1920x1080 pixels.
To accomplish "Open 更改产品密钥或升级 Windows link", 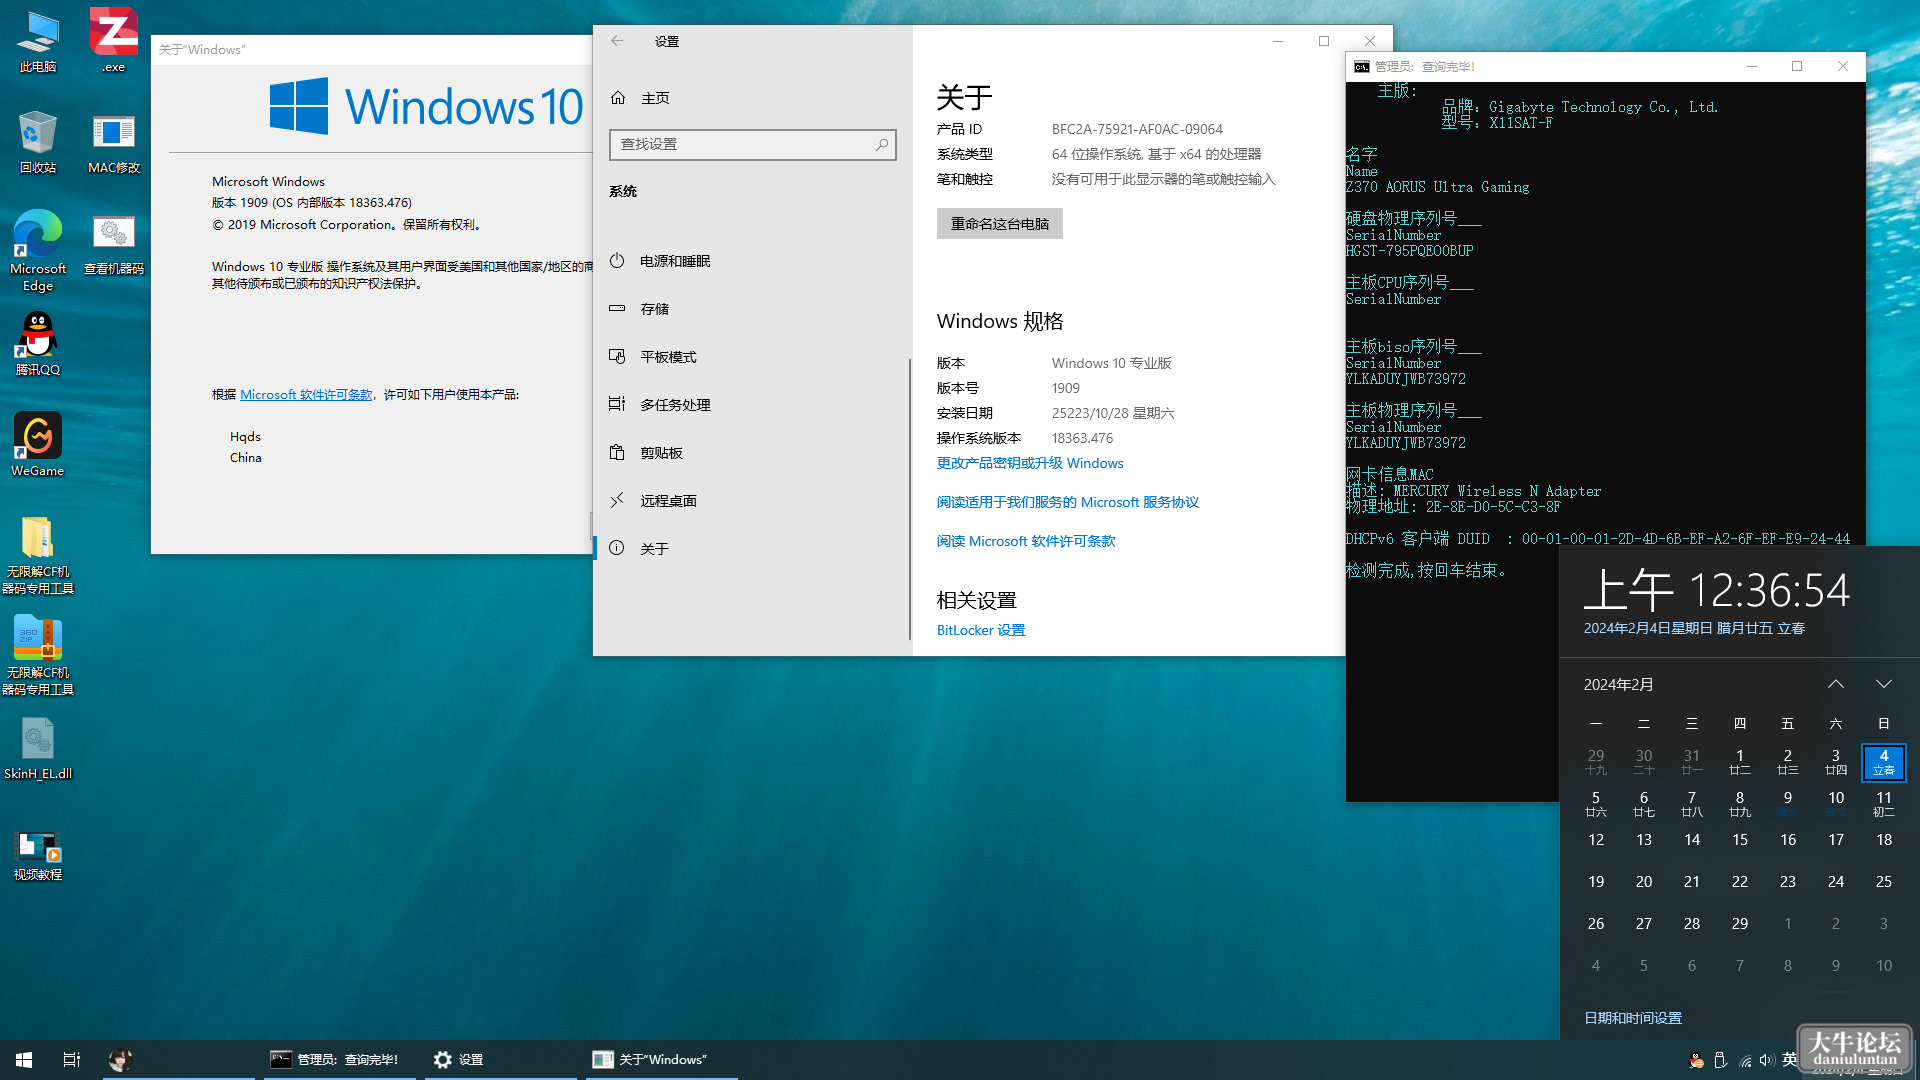I will click(x=1030, y=463).
